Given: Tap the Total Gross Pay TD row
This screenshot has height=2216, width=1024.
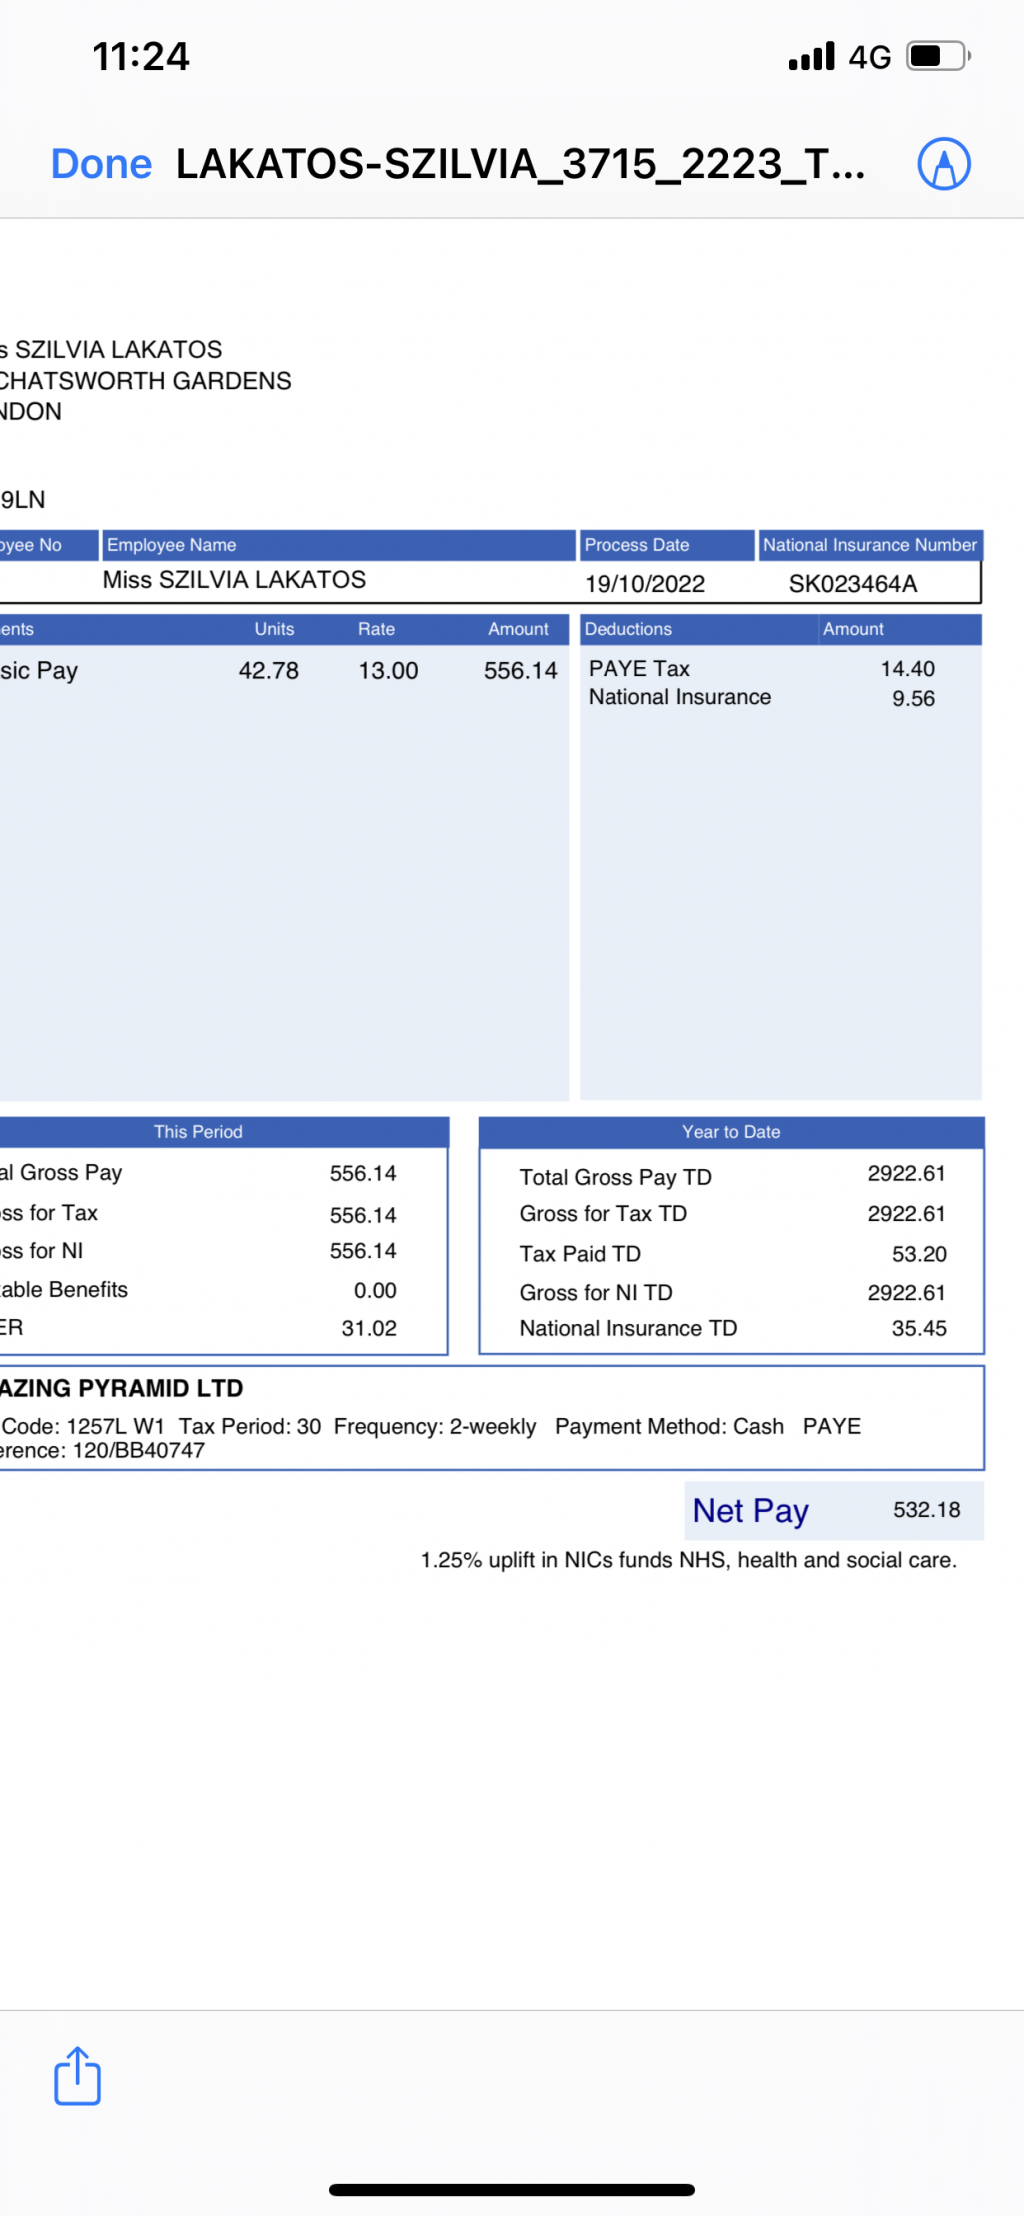Looking at the screenshot, I should [731, 1176].
